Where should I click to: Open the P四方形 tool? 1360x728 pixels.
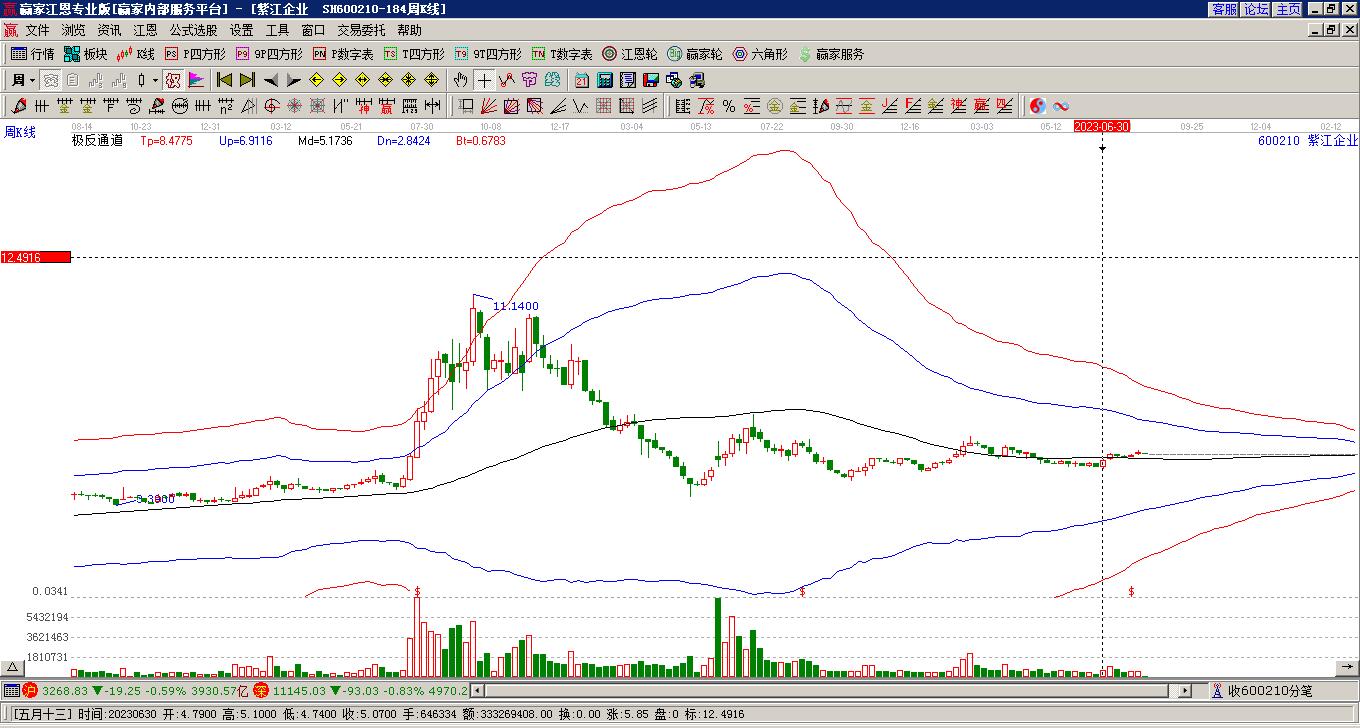tap(195, 54)
